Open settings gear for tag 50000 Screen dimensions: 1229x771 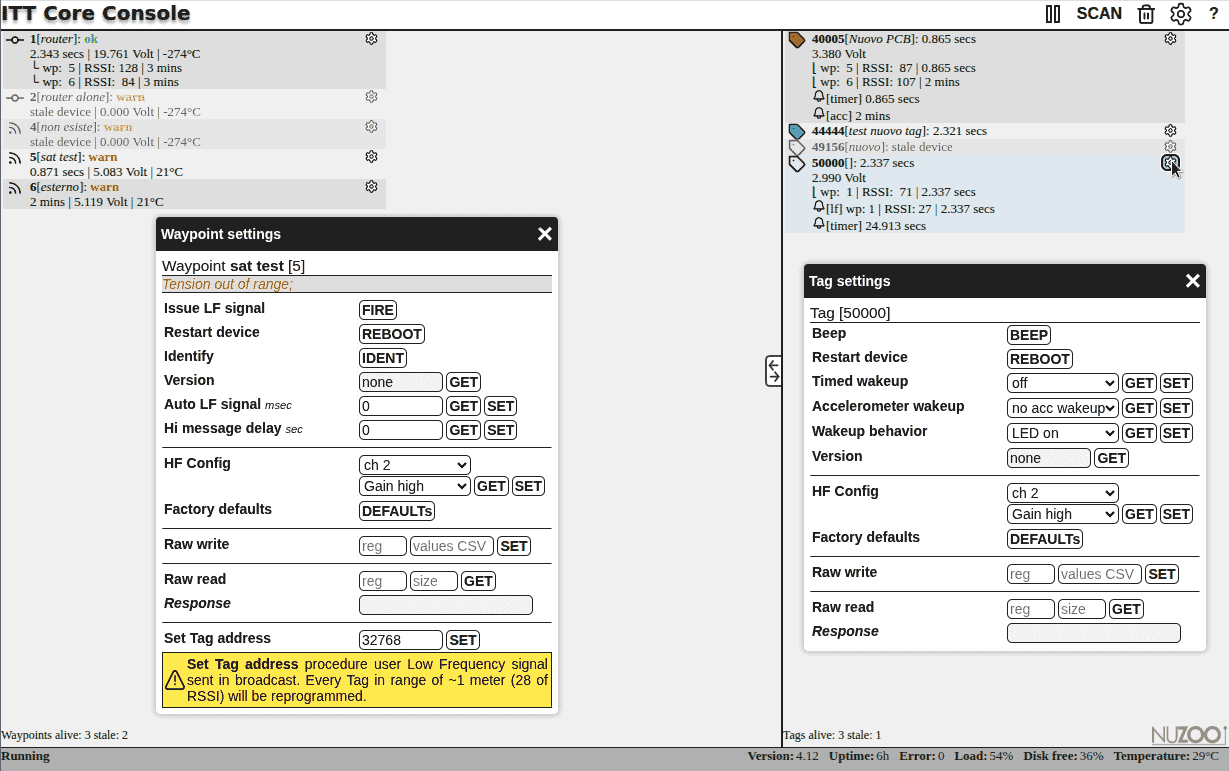(x=1170, y=163)
